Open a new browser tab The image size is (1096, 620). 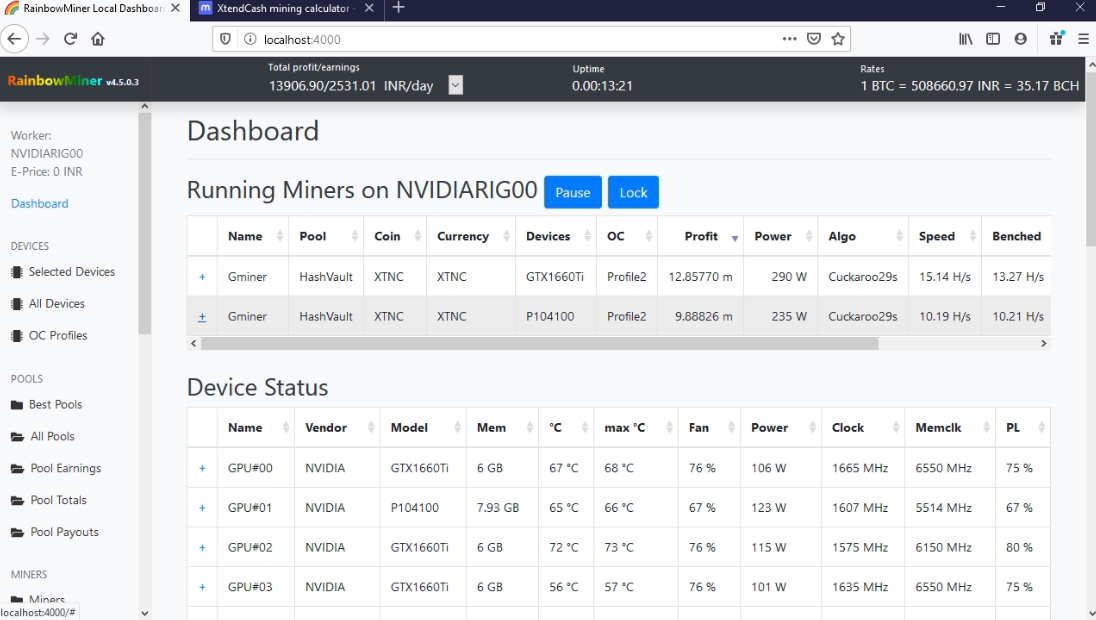pyautogui.click(x=398, y=8)
